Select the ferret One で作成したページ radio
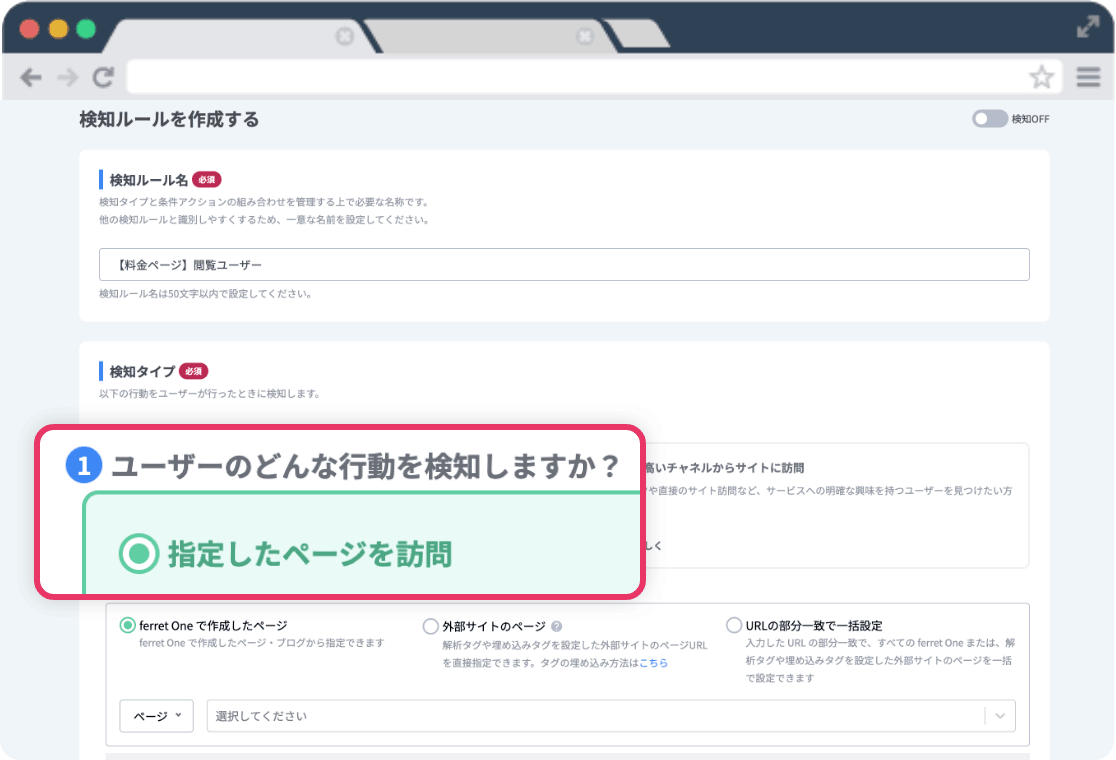Image resolution: width=1116 pixels, height=760 pixels. point(127,625)
